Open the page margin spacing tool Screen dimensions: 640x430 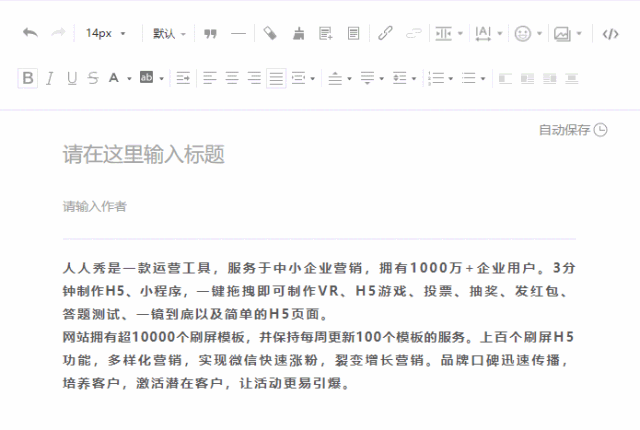pyautogui.click(x=443, y=33)
